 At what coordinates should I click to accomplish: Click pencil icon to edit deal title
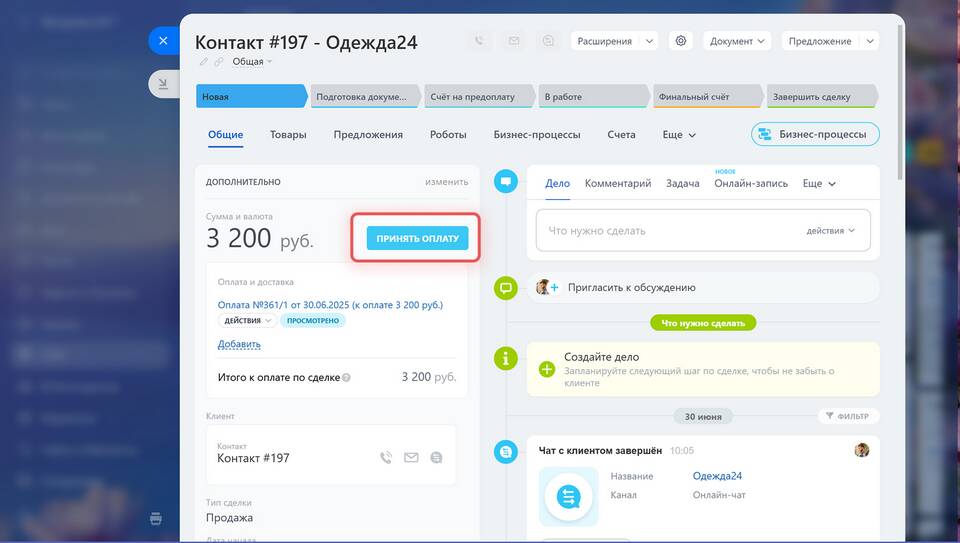204,62
